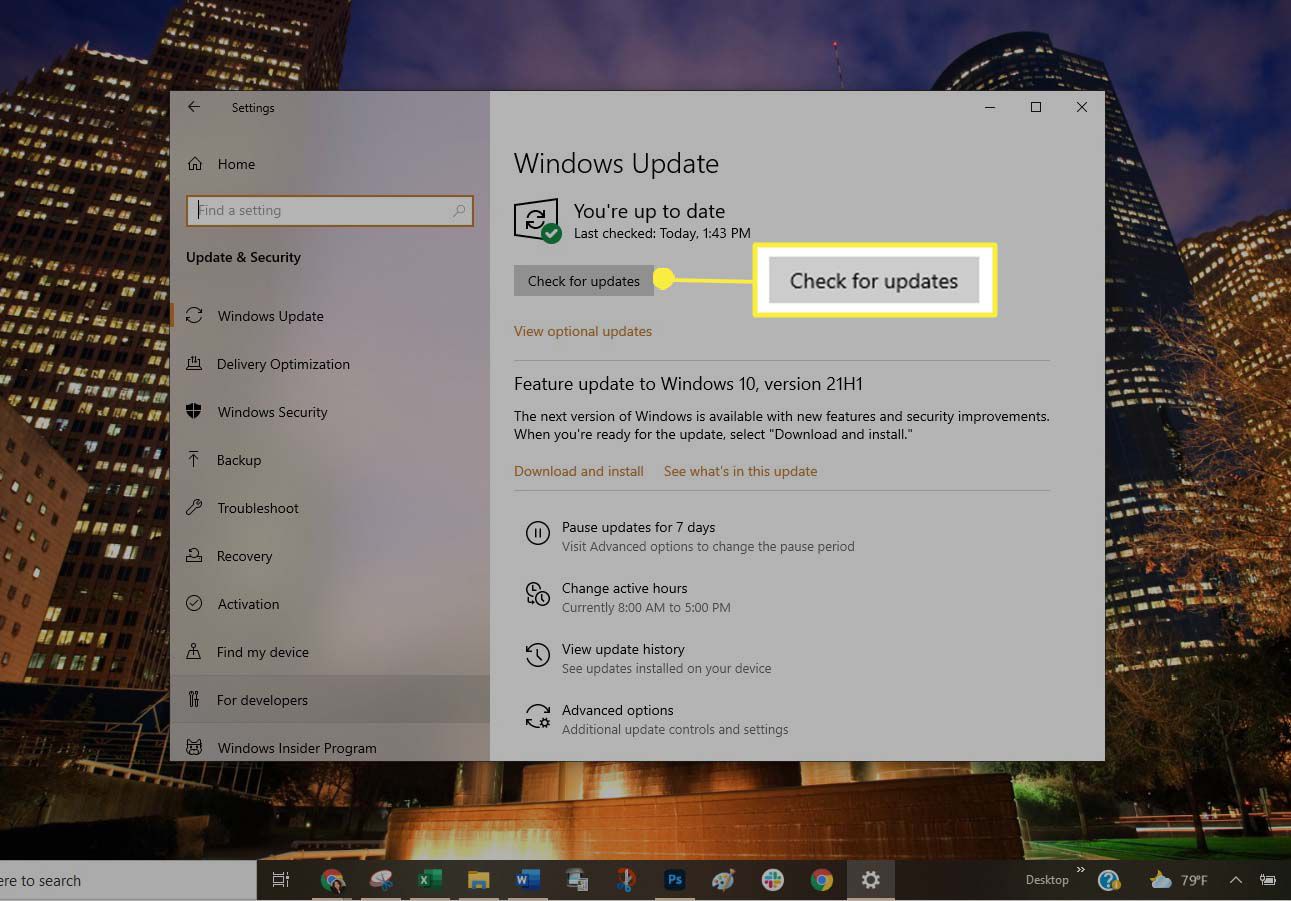The image size is (1291, 901).
Task: Click the taskbar search box
Action: 128,880
